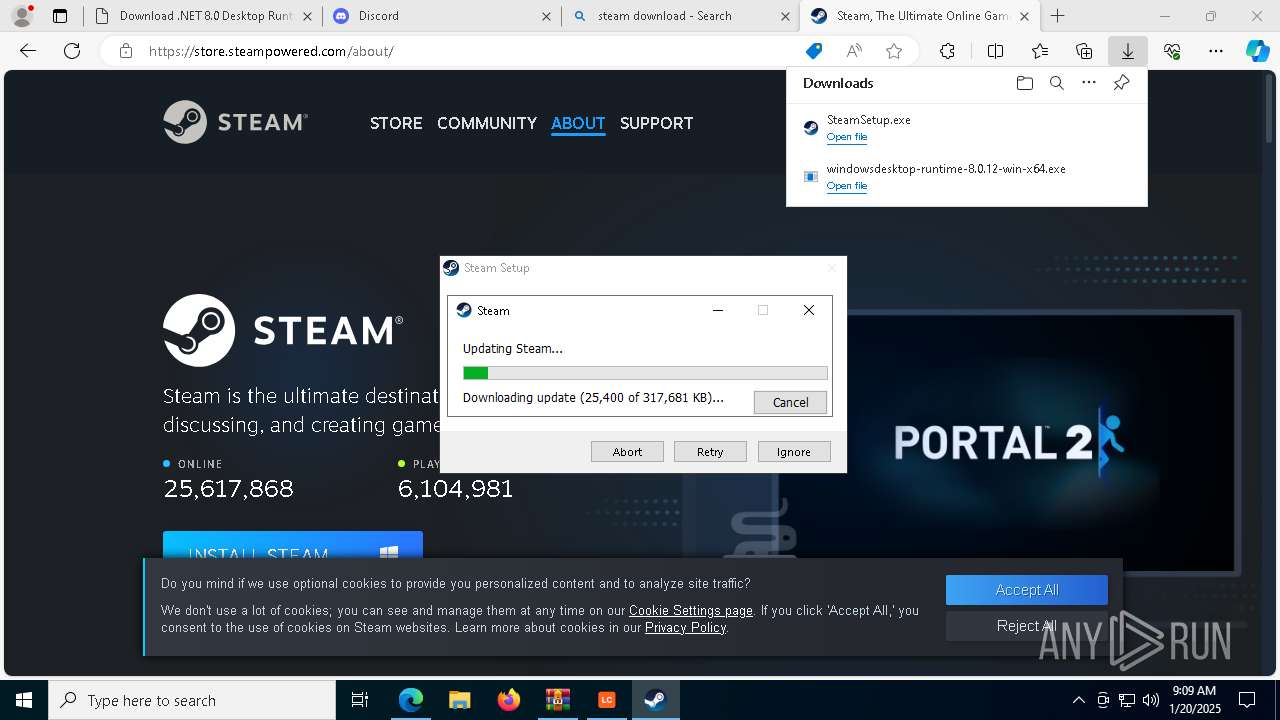Open the Cookie Settings page link

(x=691, y=610)
